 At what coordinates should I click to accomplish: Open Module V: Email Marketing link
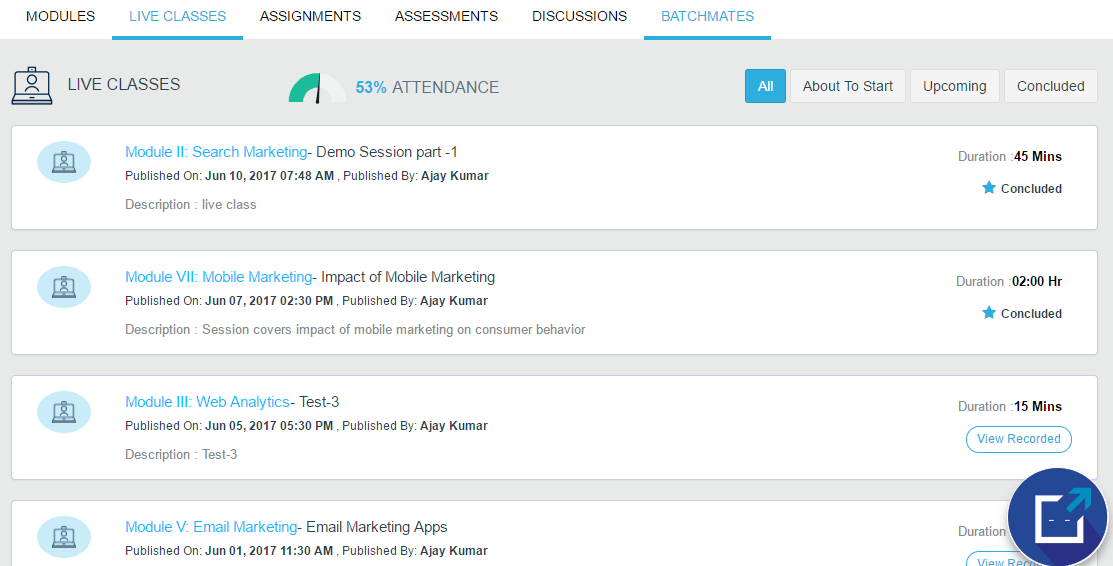211,527
